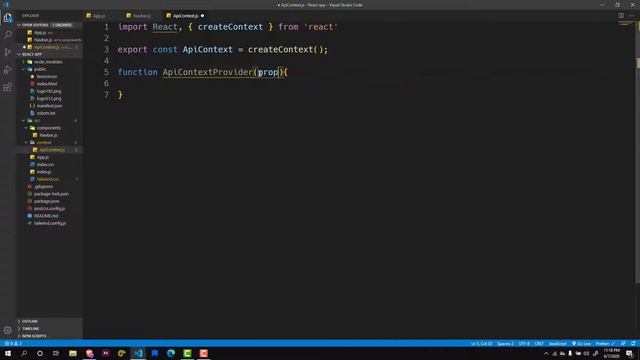Click the editor vertical scrollbar

(x=638, y=153)
